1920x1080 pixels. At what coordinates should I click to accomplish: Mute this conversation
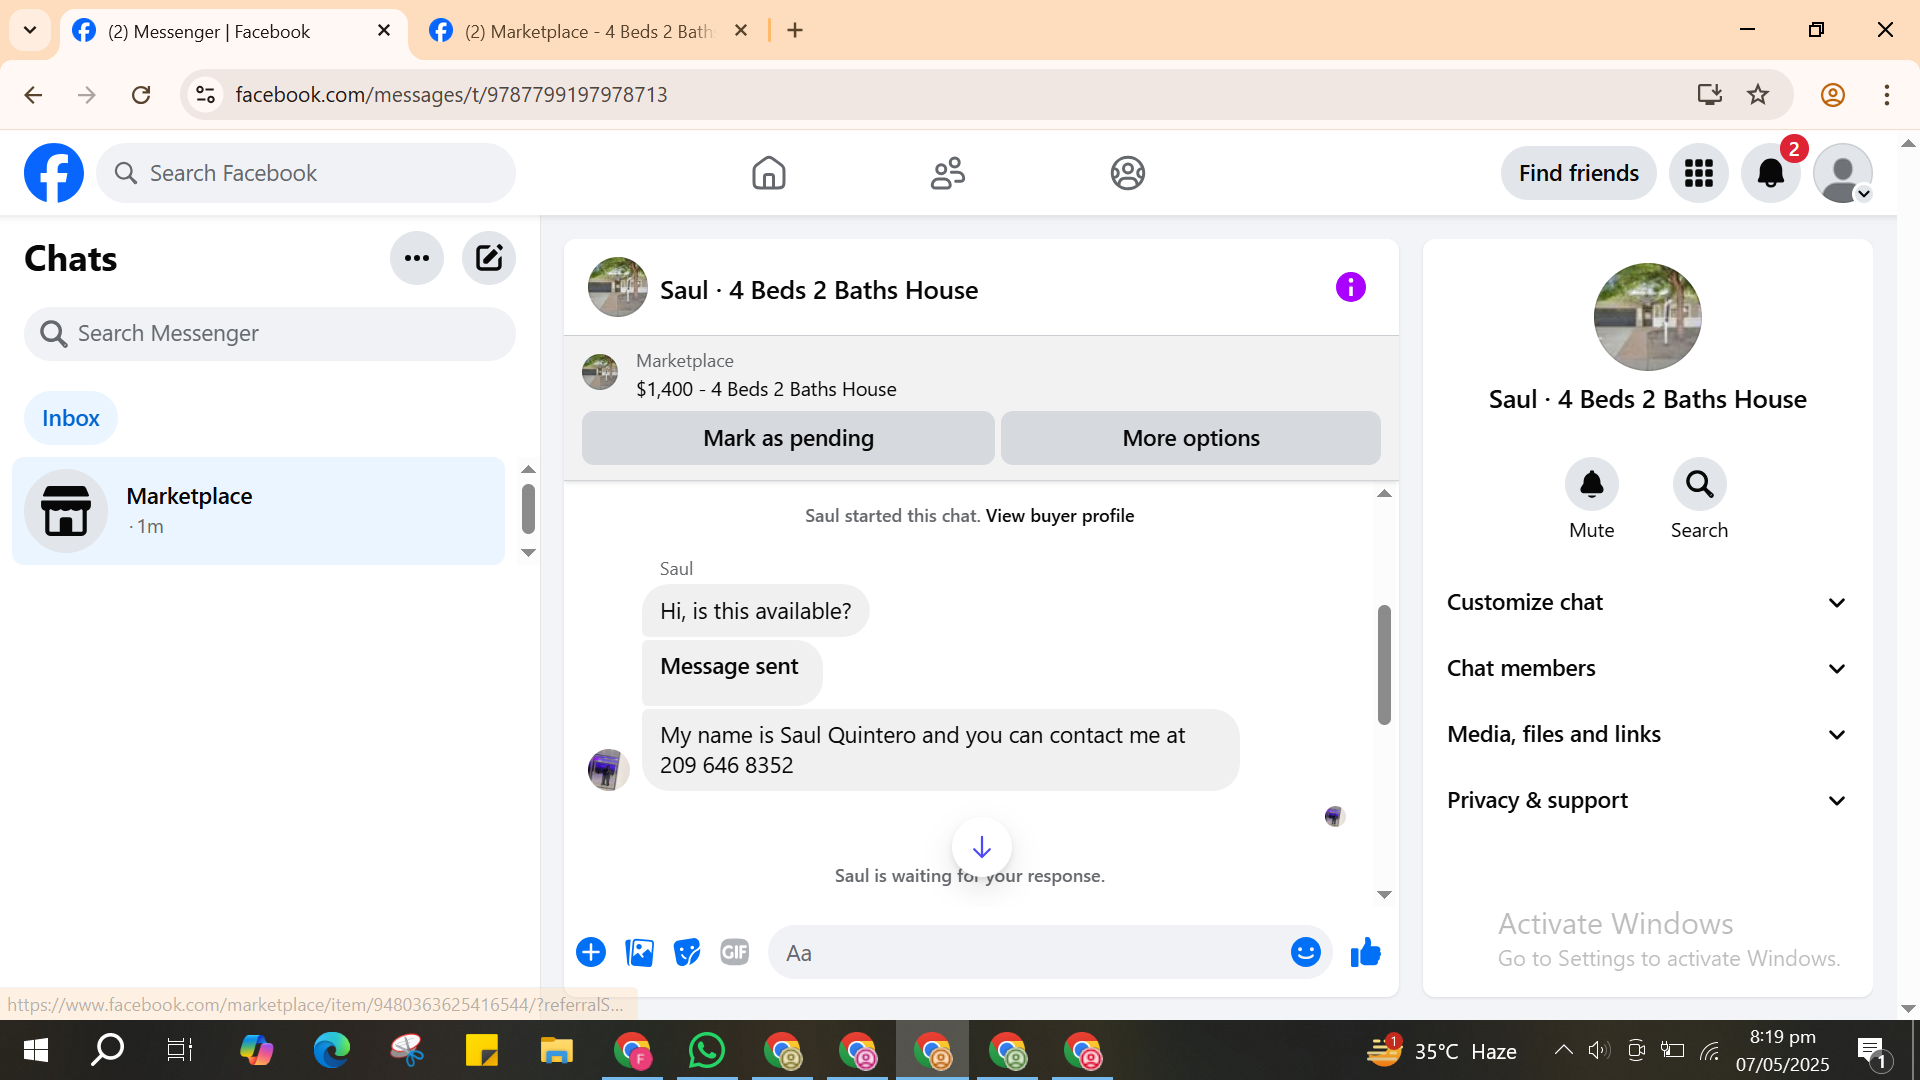1591,485
